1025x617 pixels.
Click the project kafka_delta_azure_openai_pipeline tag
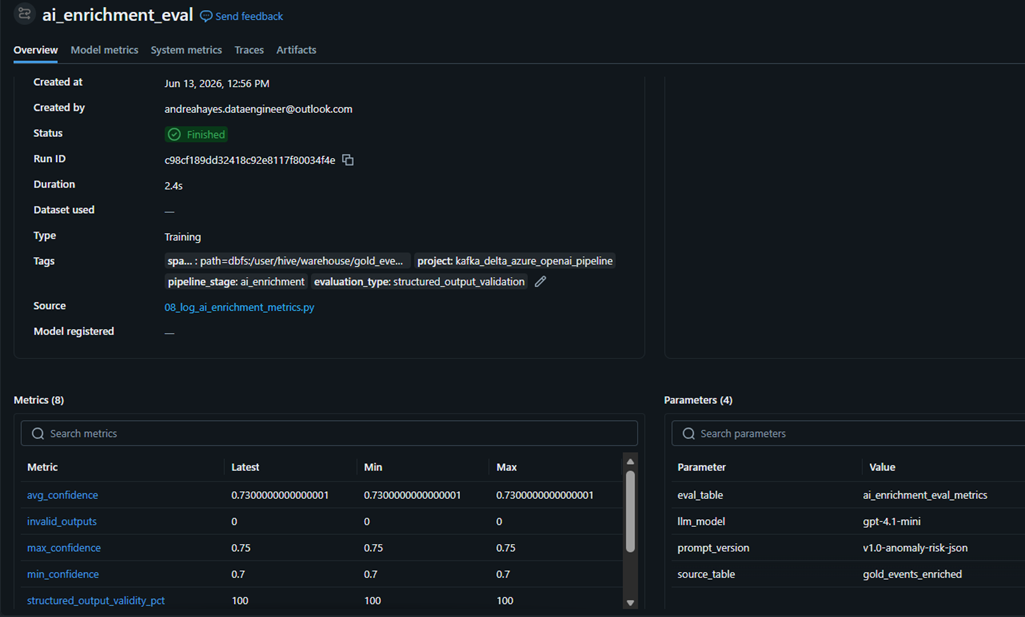[515, 261]
